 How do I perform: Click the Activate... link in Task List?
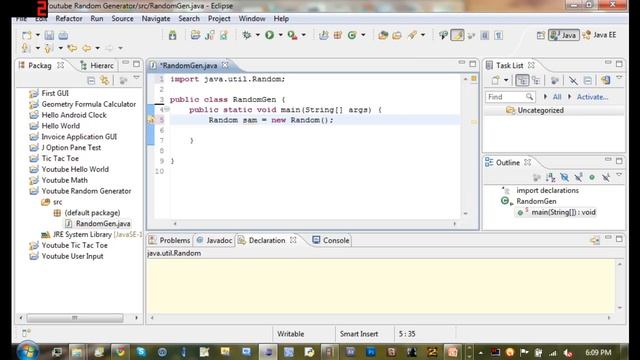(x=592, y=97)
